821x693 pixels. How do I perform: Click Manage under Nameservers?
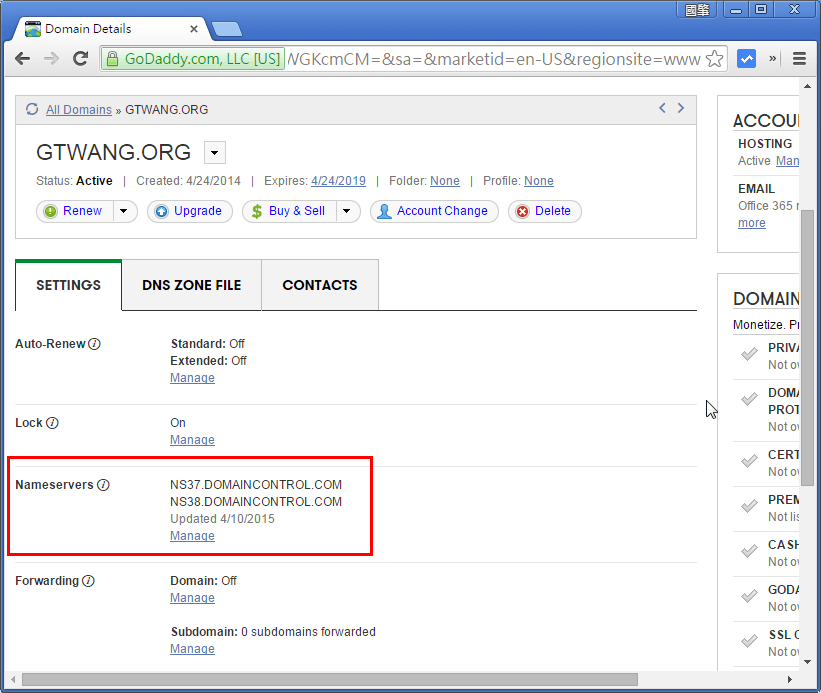[192, 535]
